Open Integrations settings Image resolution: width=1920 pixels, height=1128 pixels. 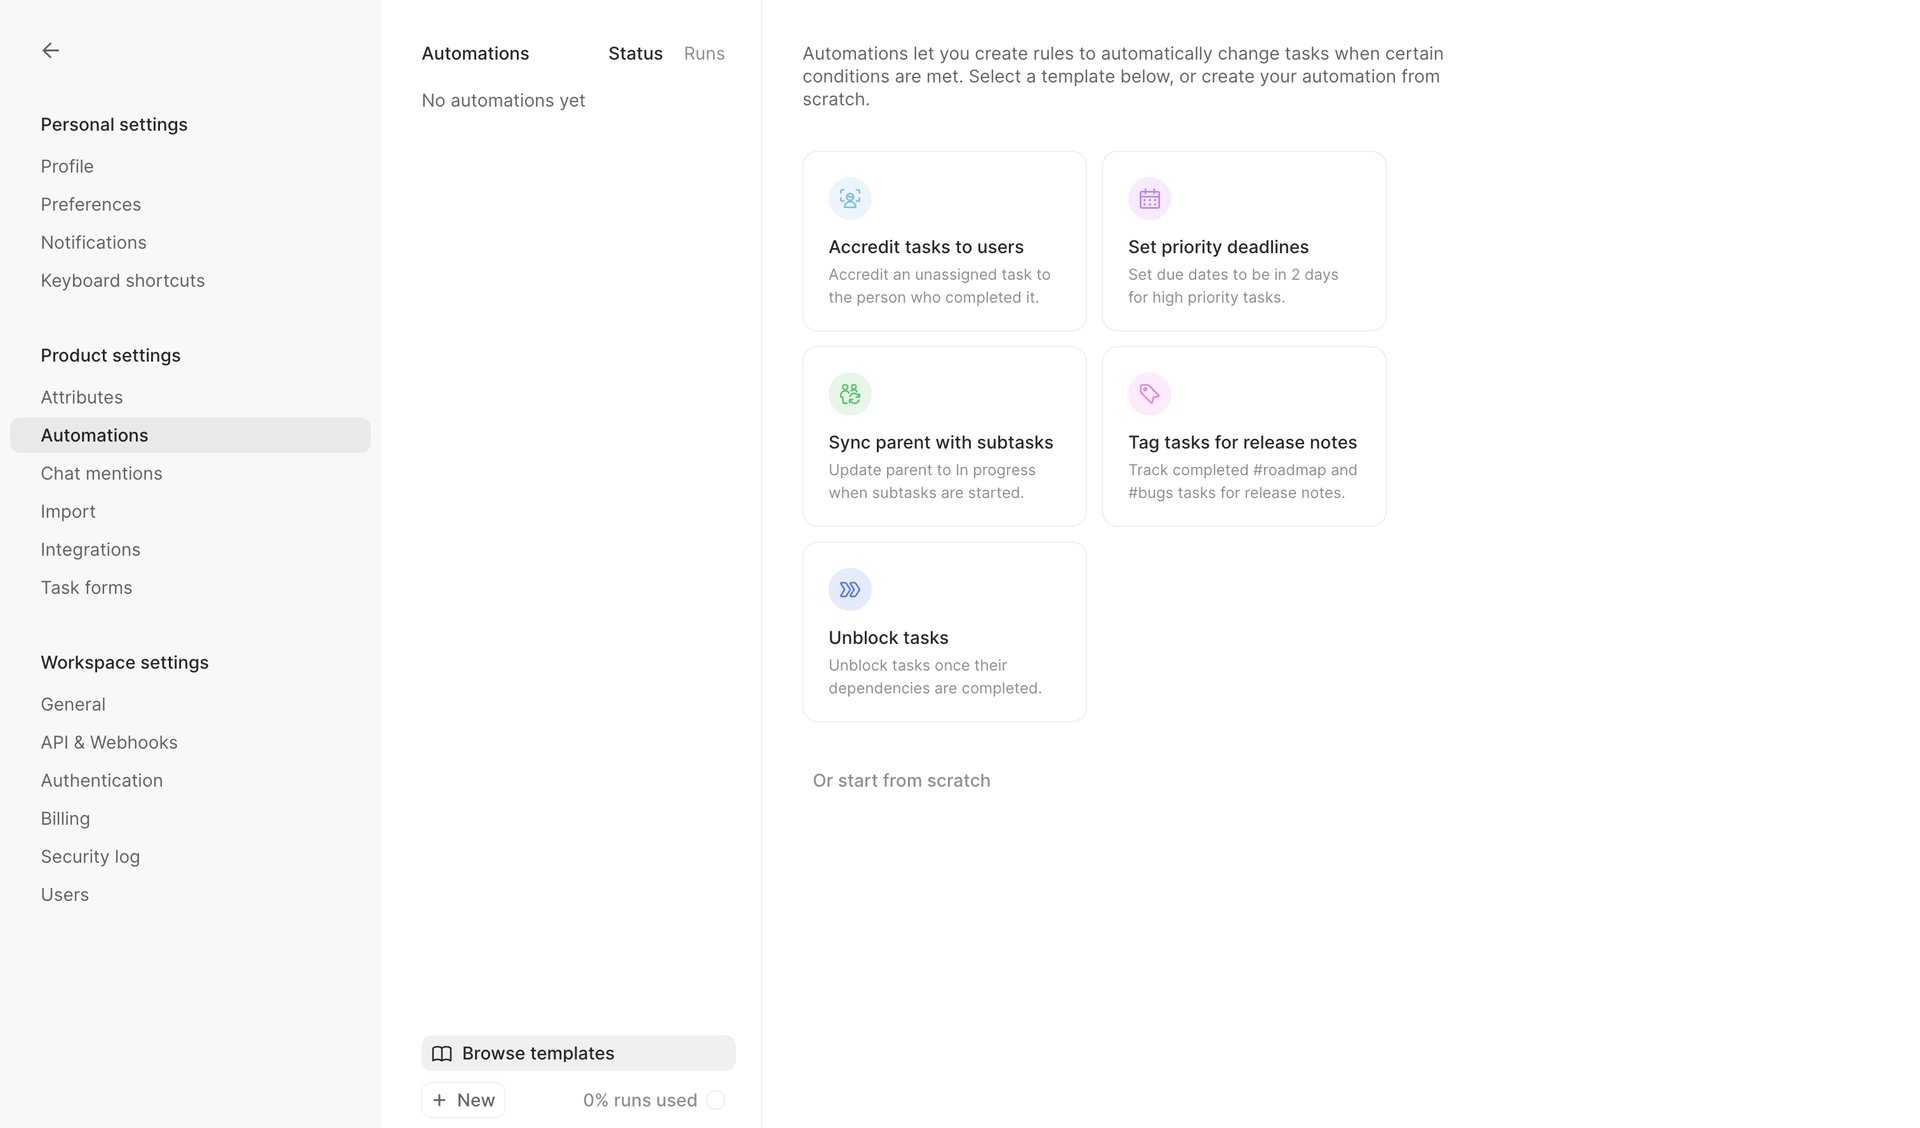[90, 549]
